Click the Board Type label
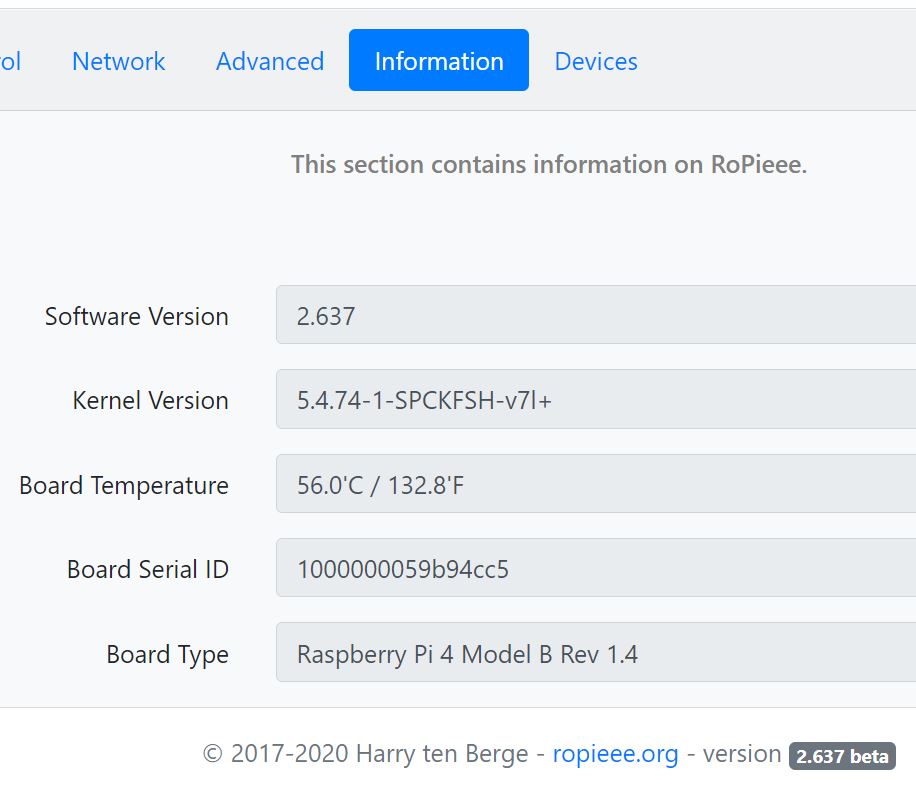This screenshot has height=785, width=916. tap(168, 654)
